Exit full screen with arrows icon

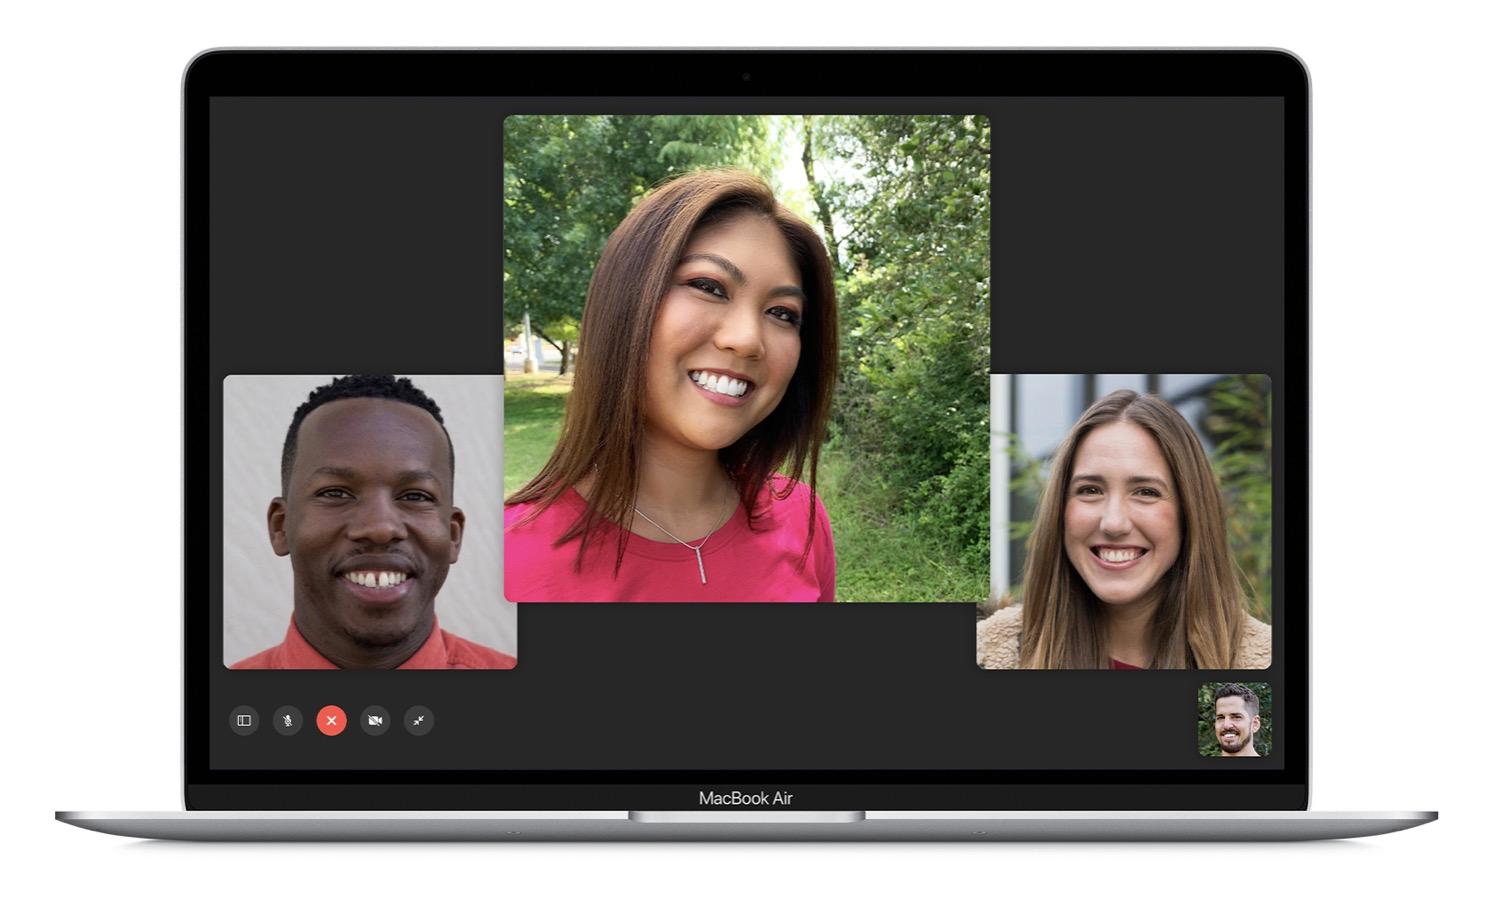(419, 720)
